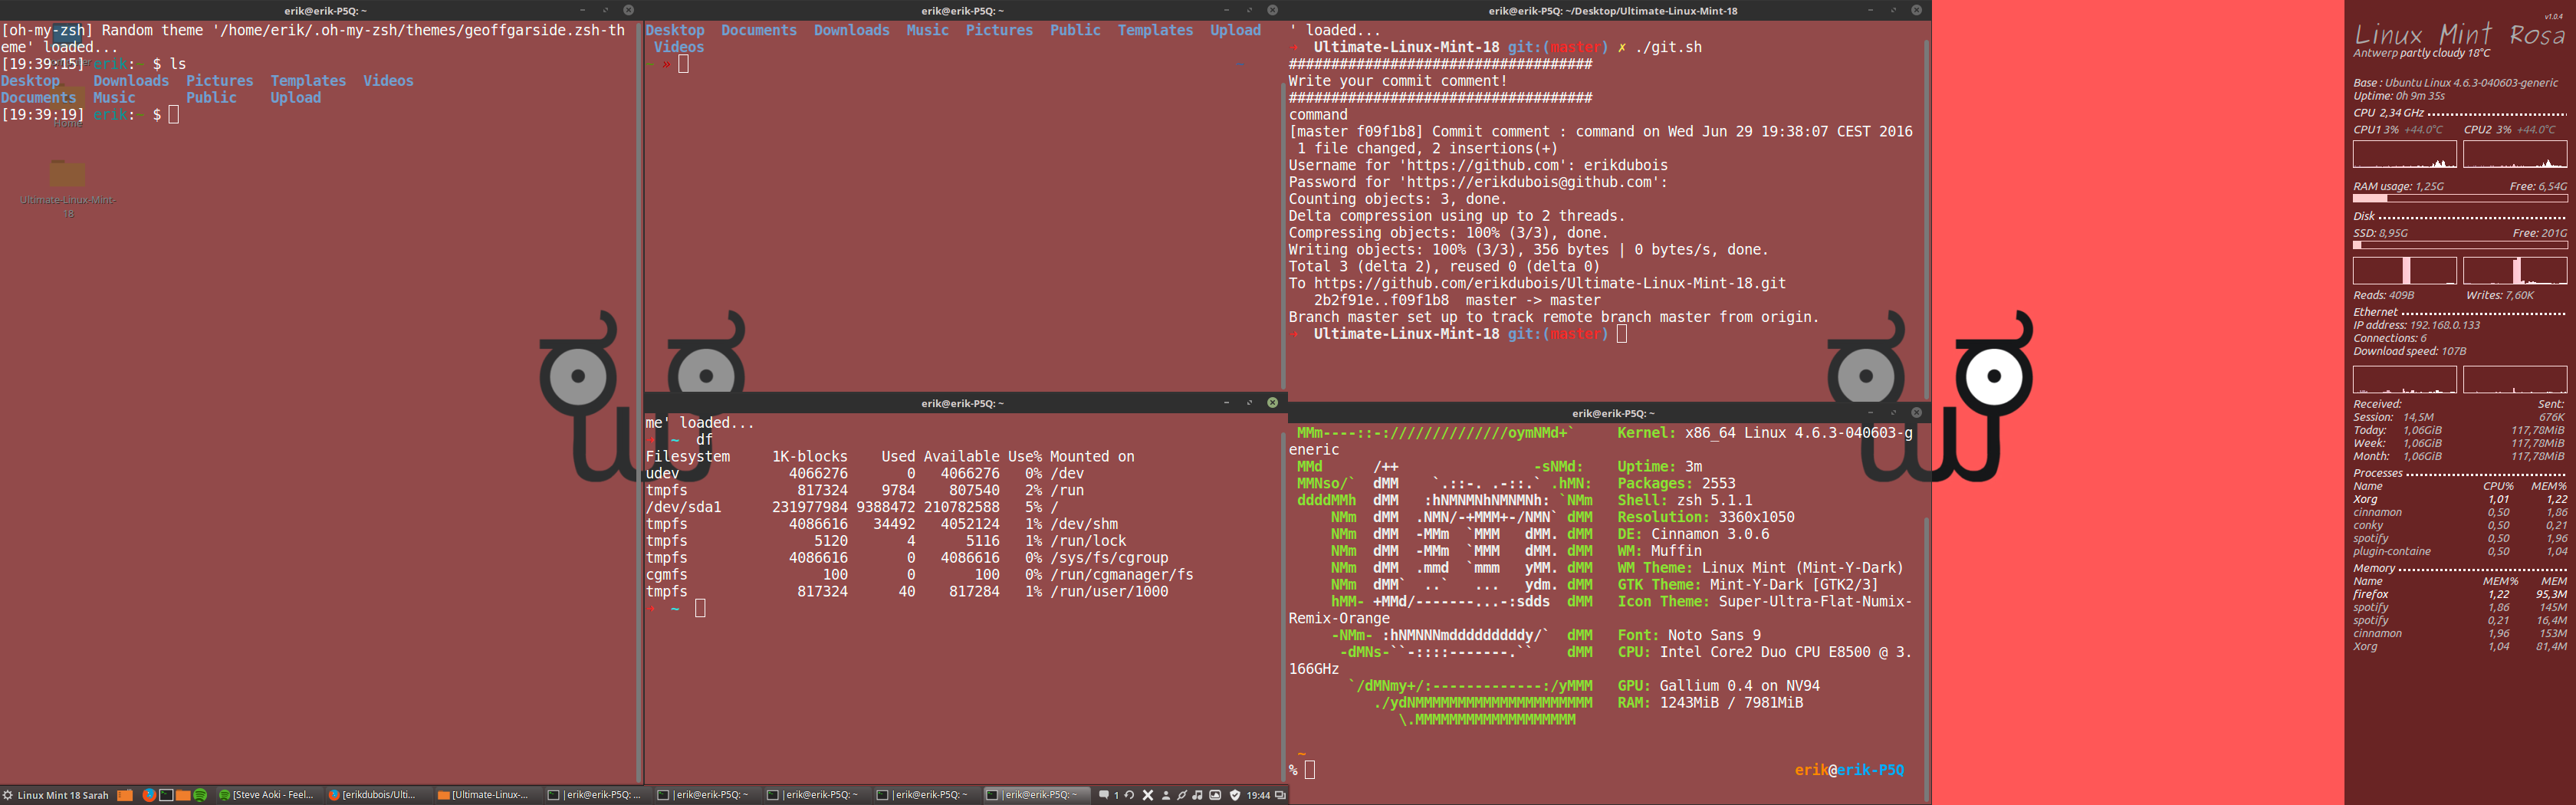Click the title bar reading ~/Desktop/Ultimate-Linux-Mint-18
Viewport: 2576px width, 805px height.
1612,10
